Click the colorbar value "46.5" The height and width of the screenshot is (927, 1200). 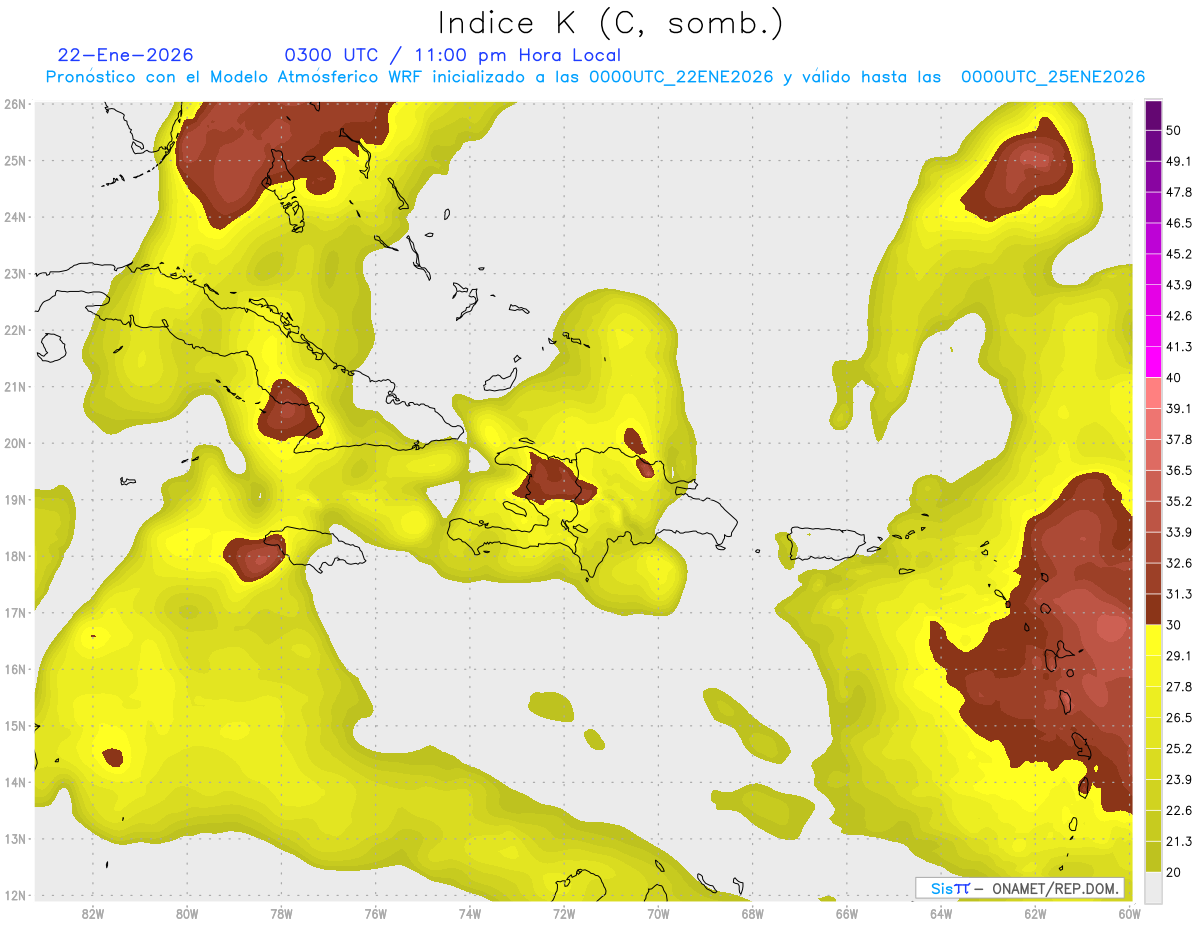(x=1178, y=223)
